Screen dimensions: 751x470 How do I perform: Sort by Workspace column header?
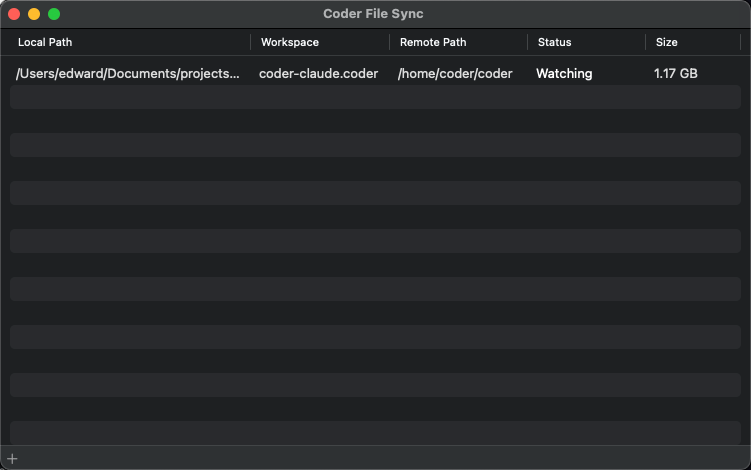(290, 42)
